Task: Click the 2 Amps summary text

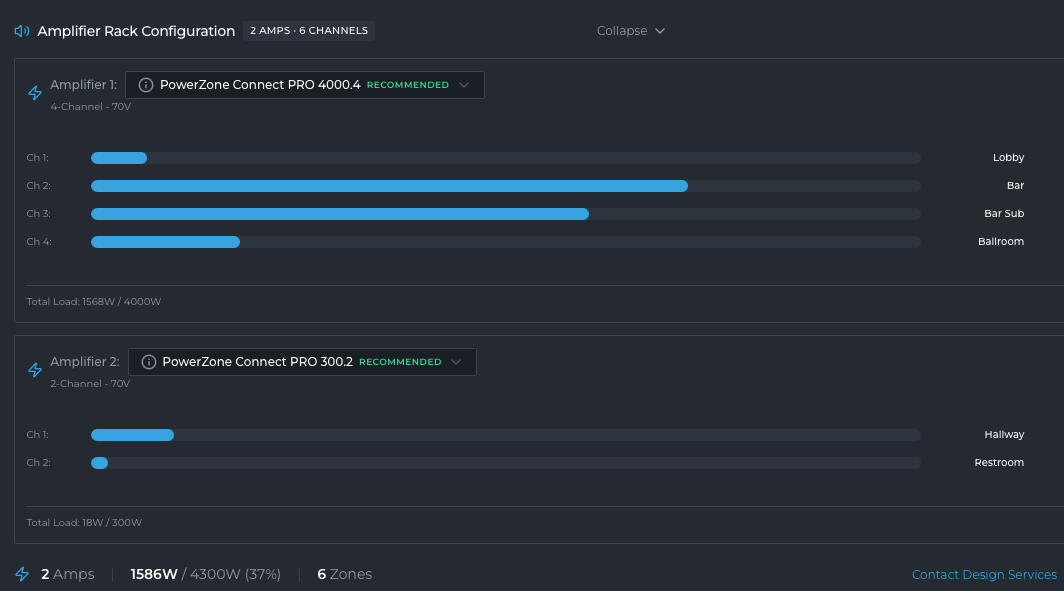Action: pyautogui.click(x=68, y=574)
